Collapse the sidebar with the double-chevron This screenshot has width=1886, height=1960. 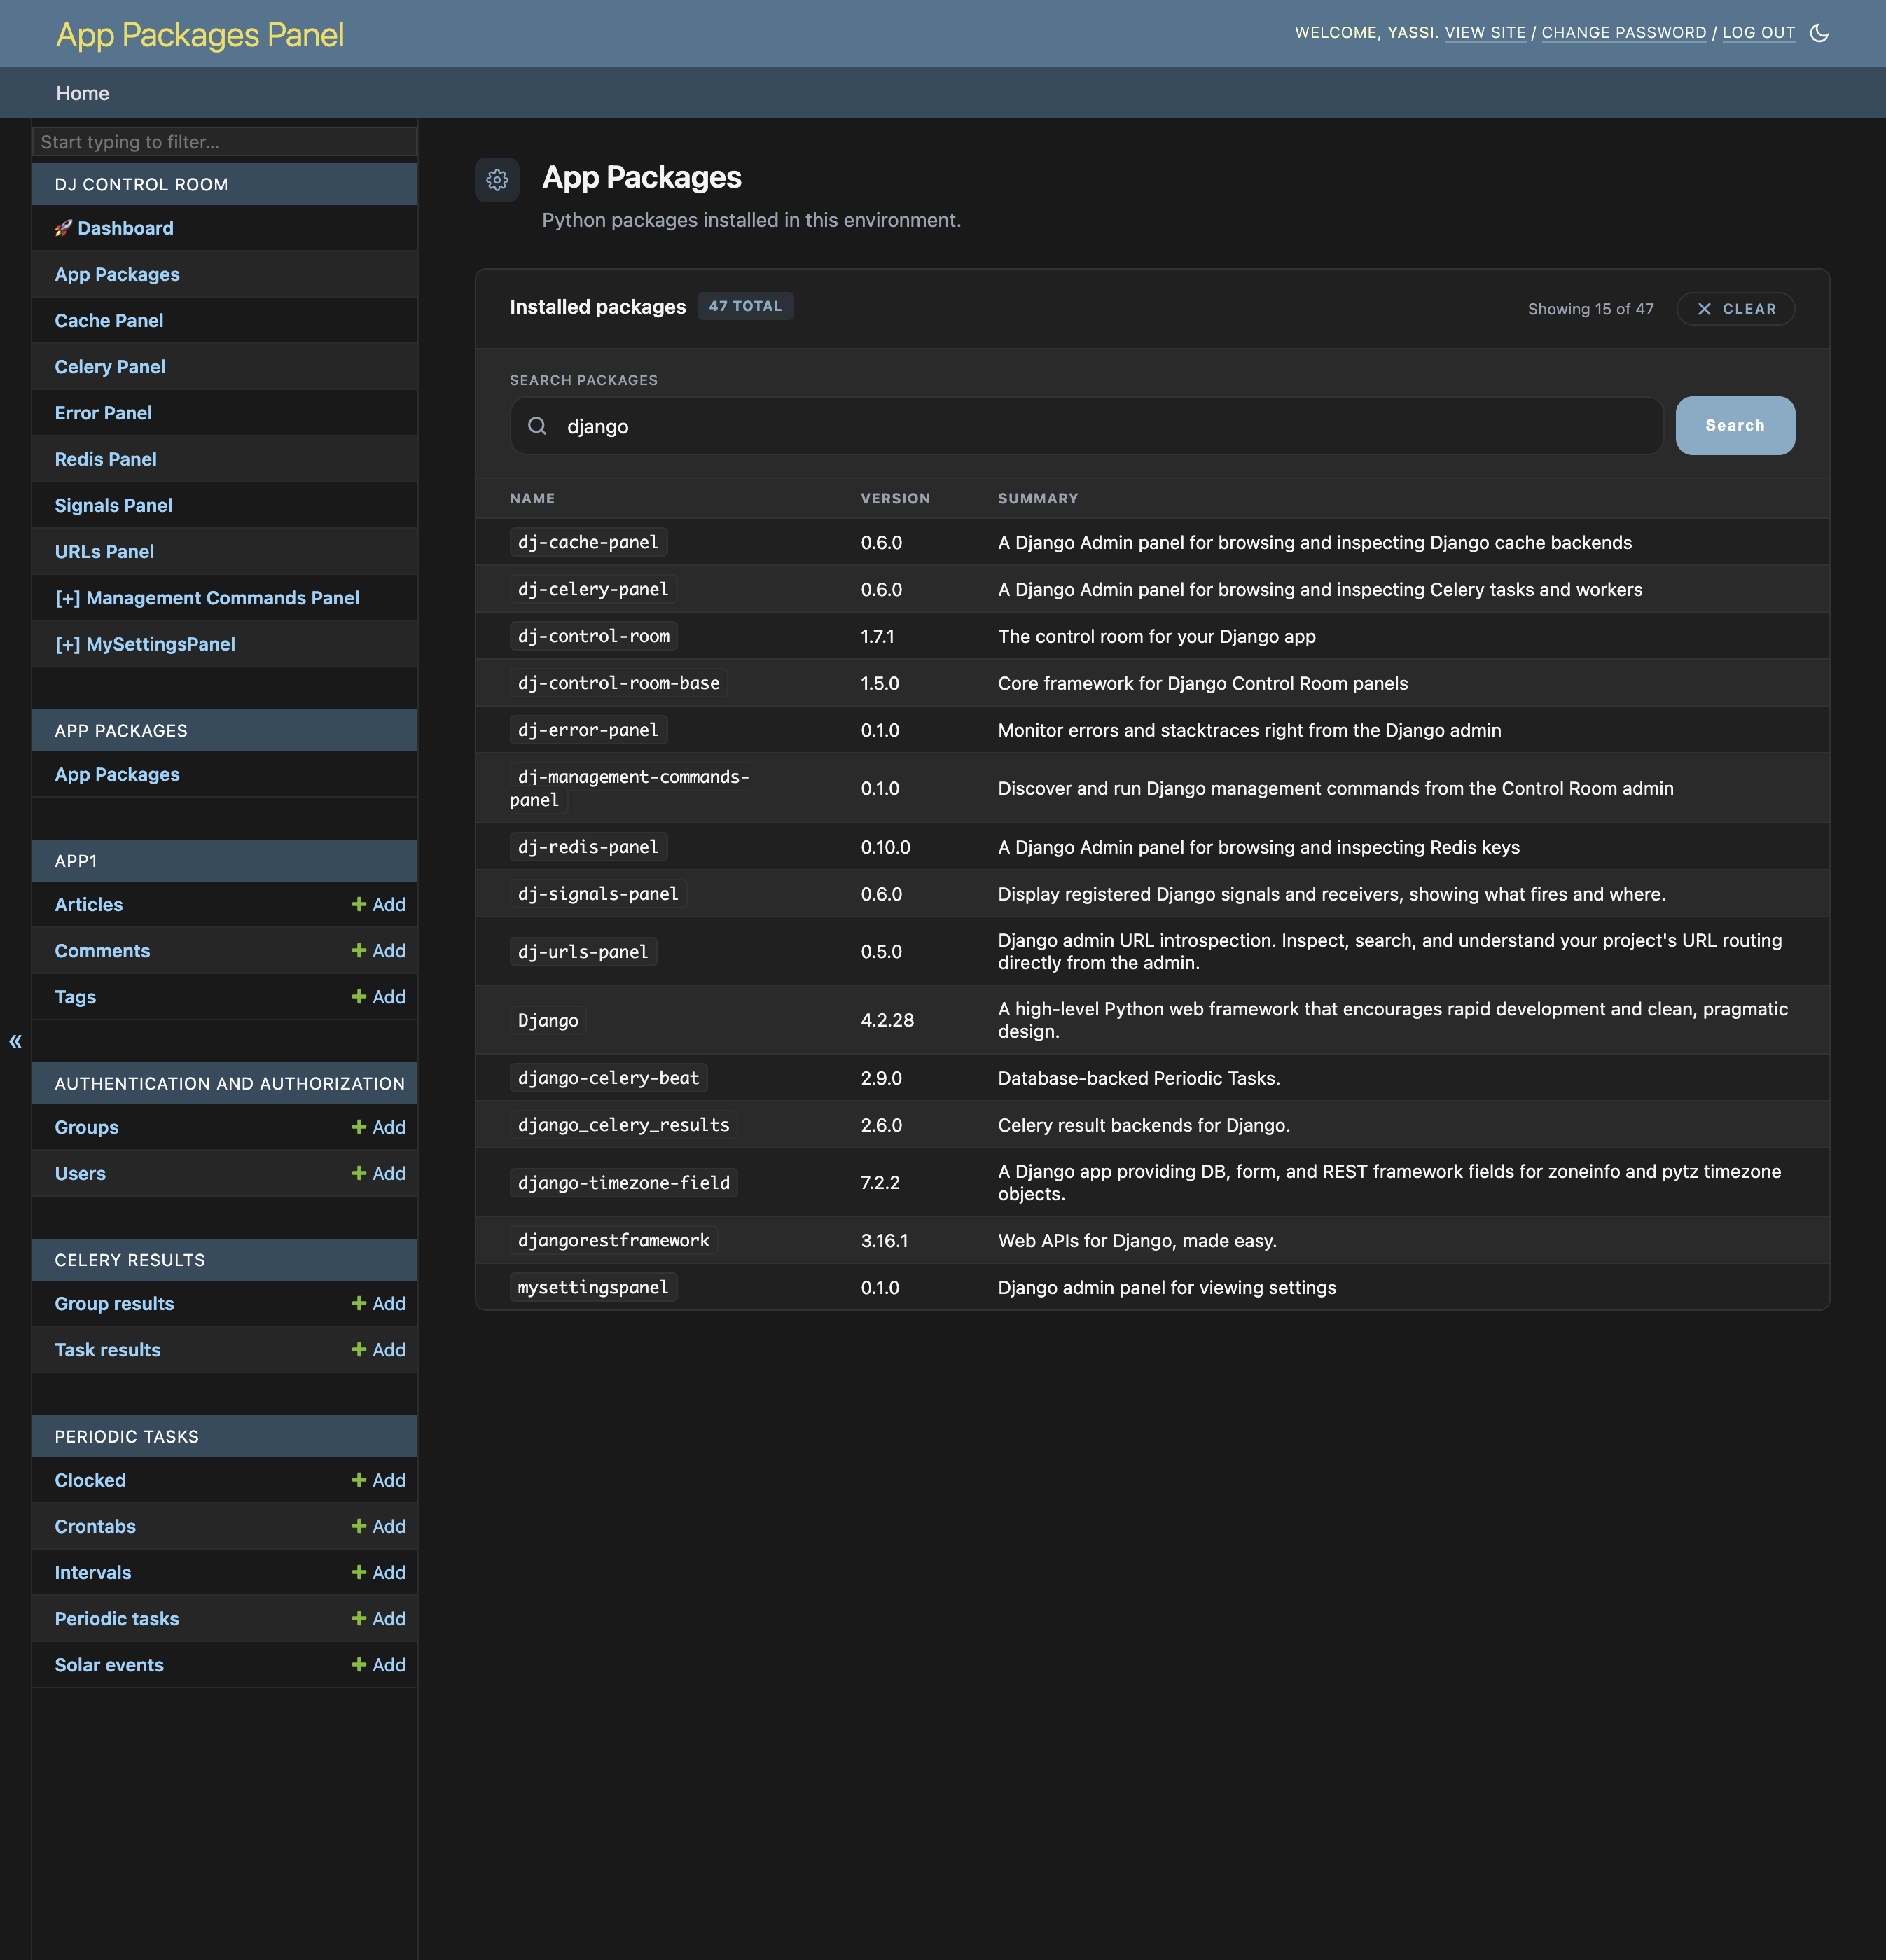point(15,1041)
